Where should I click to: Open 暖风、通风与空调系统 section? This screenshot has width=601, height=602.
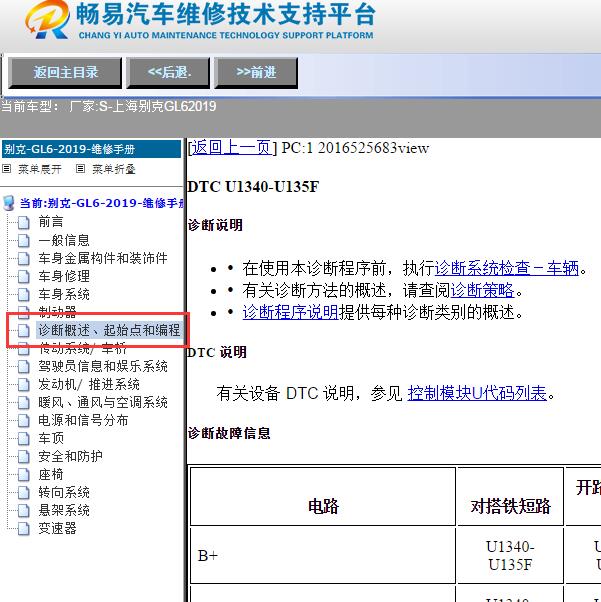point(103,403)
